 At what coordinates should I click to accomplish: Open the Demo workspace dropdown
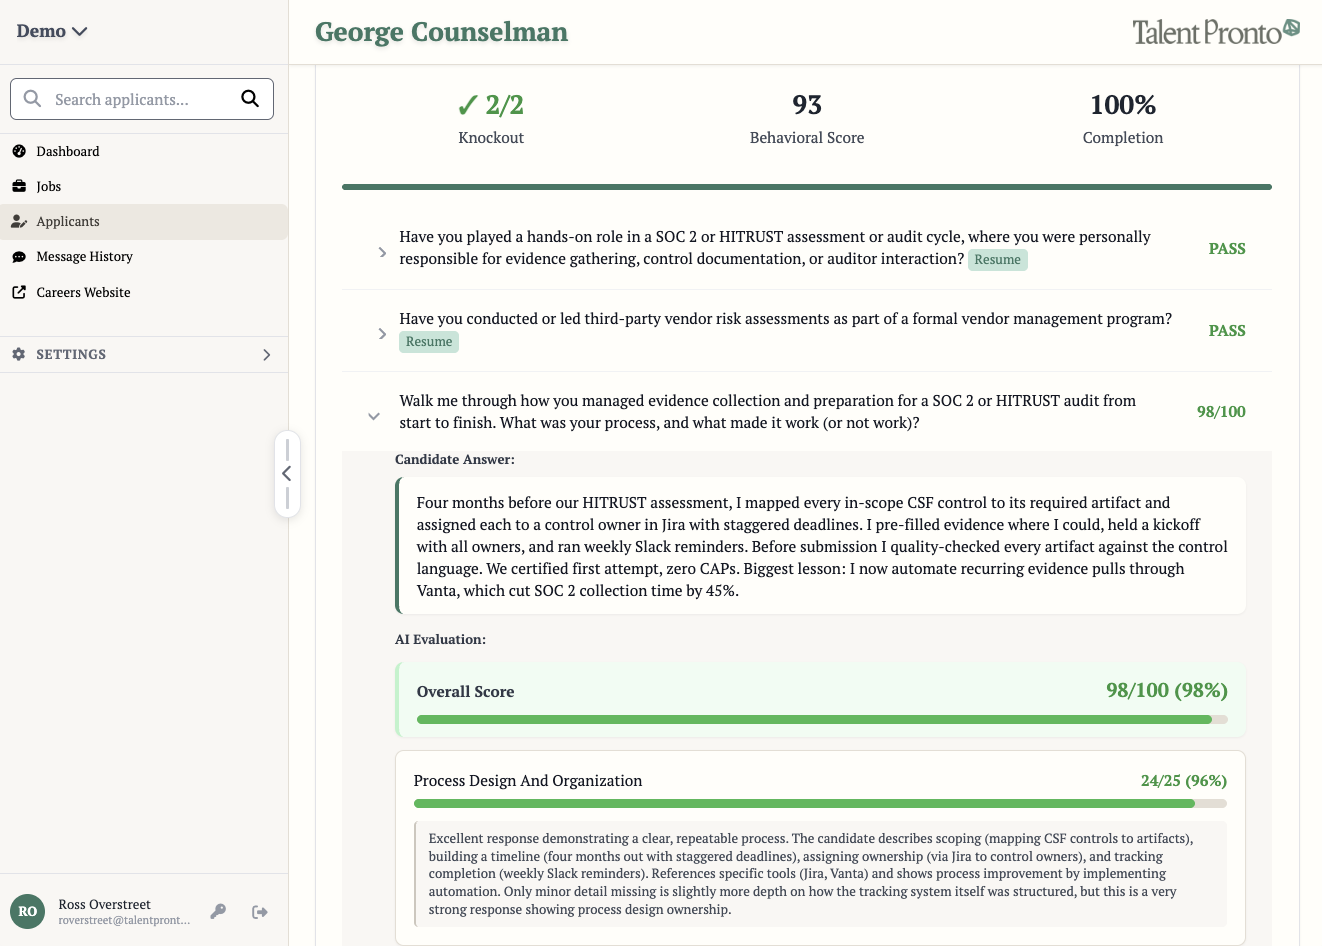pos(52,31)
